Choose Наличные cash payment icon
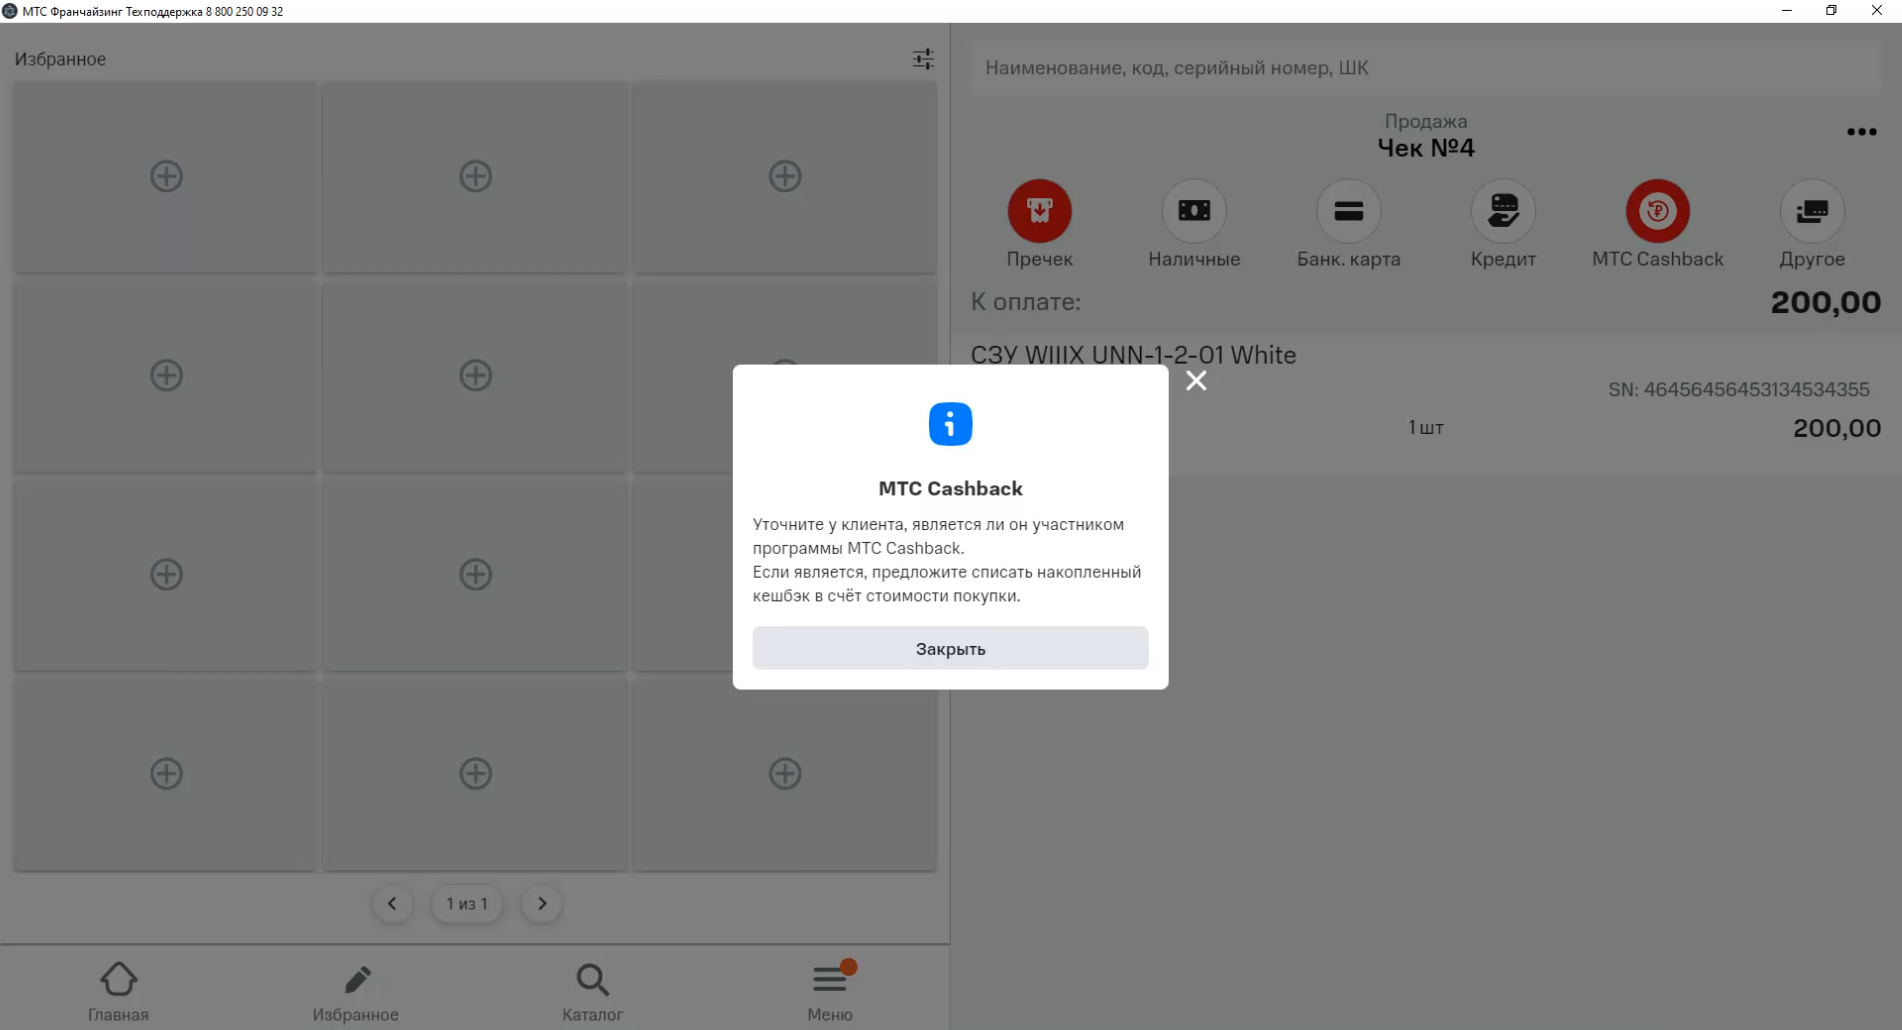 (x=1194, y=211)
